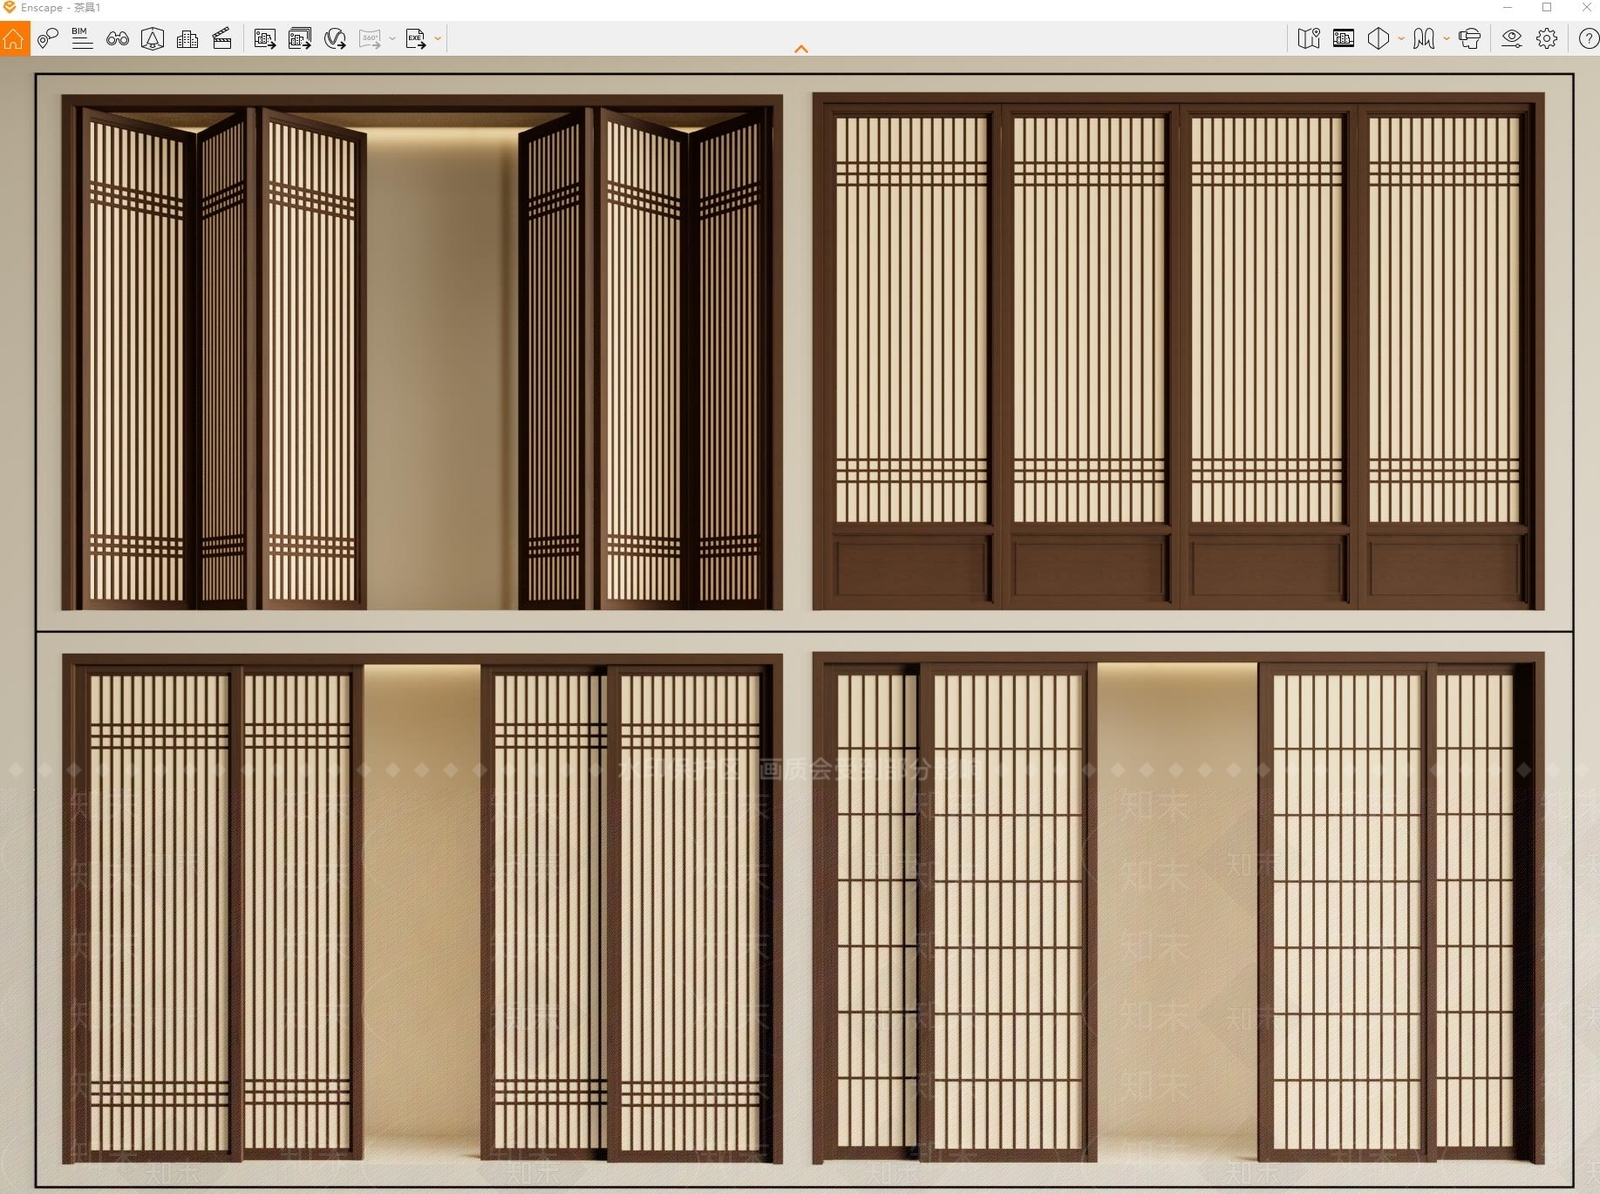This screenshot has width=1600, height=1194.
Task: Open Visual Settings eye icon
Action: (x=1512, y=39)
